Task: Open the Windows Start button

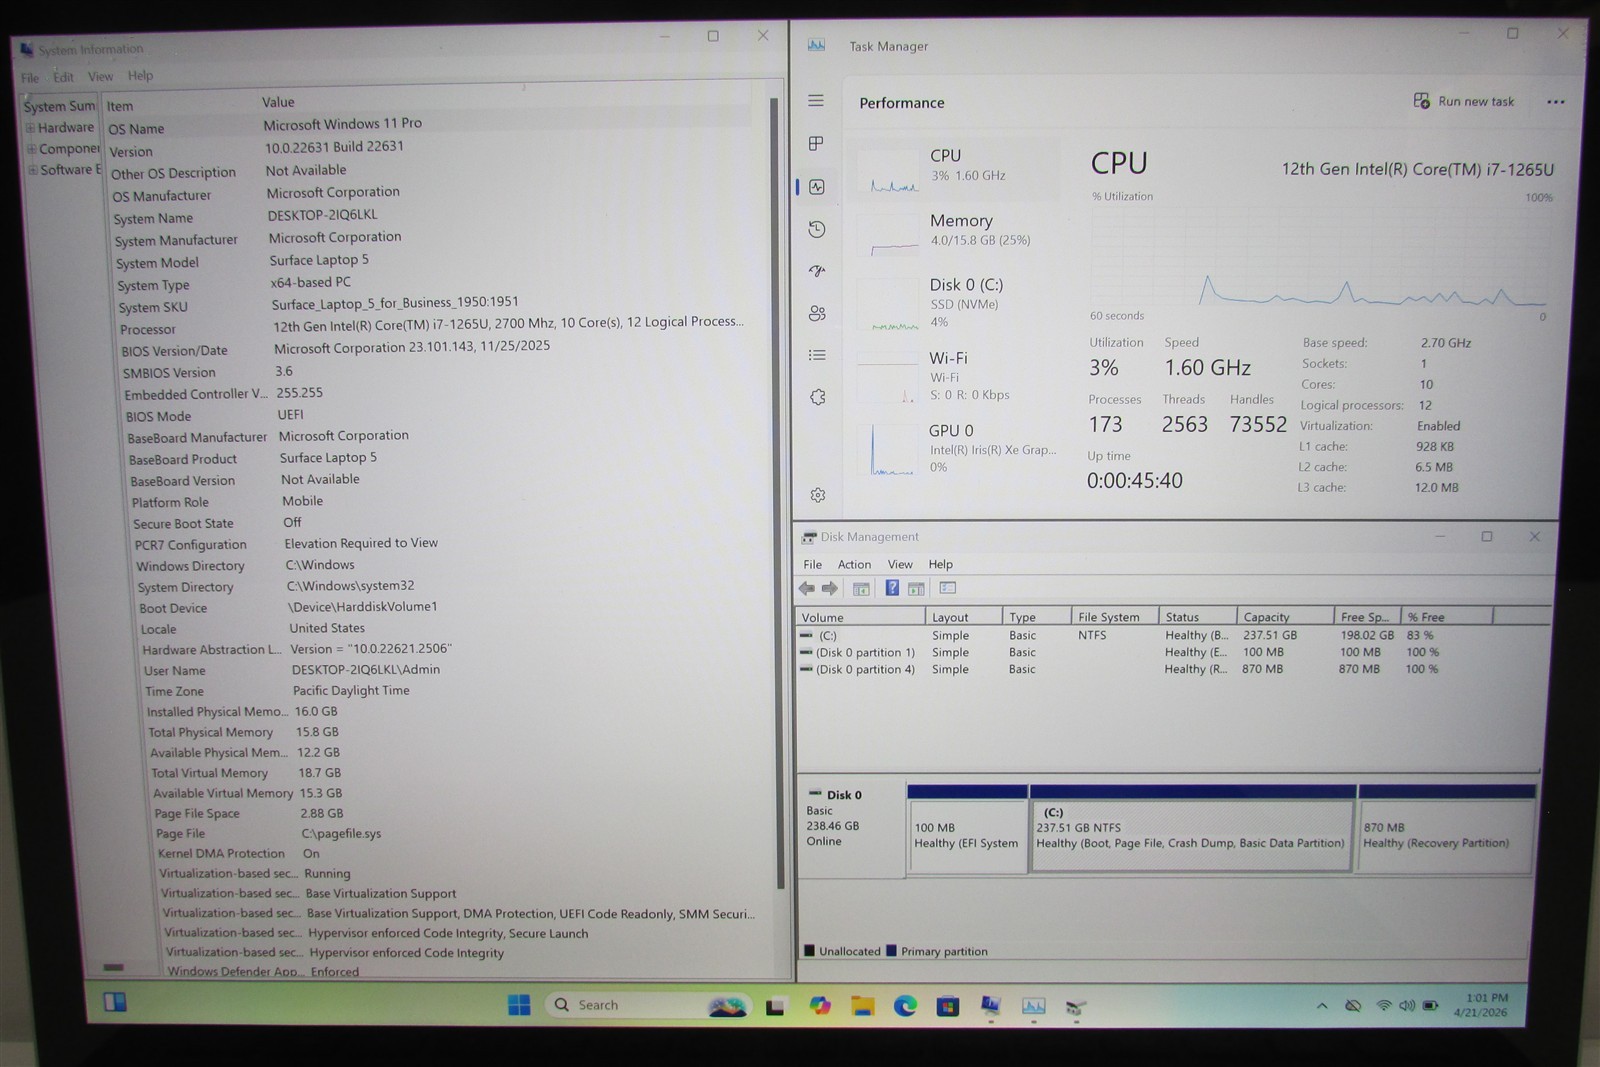Action: tap(519, 1005)
